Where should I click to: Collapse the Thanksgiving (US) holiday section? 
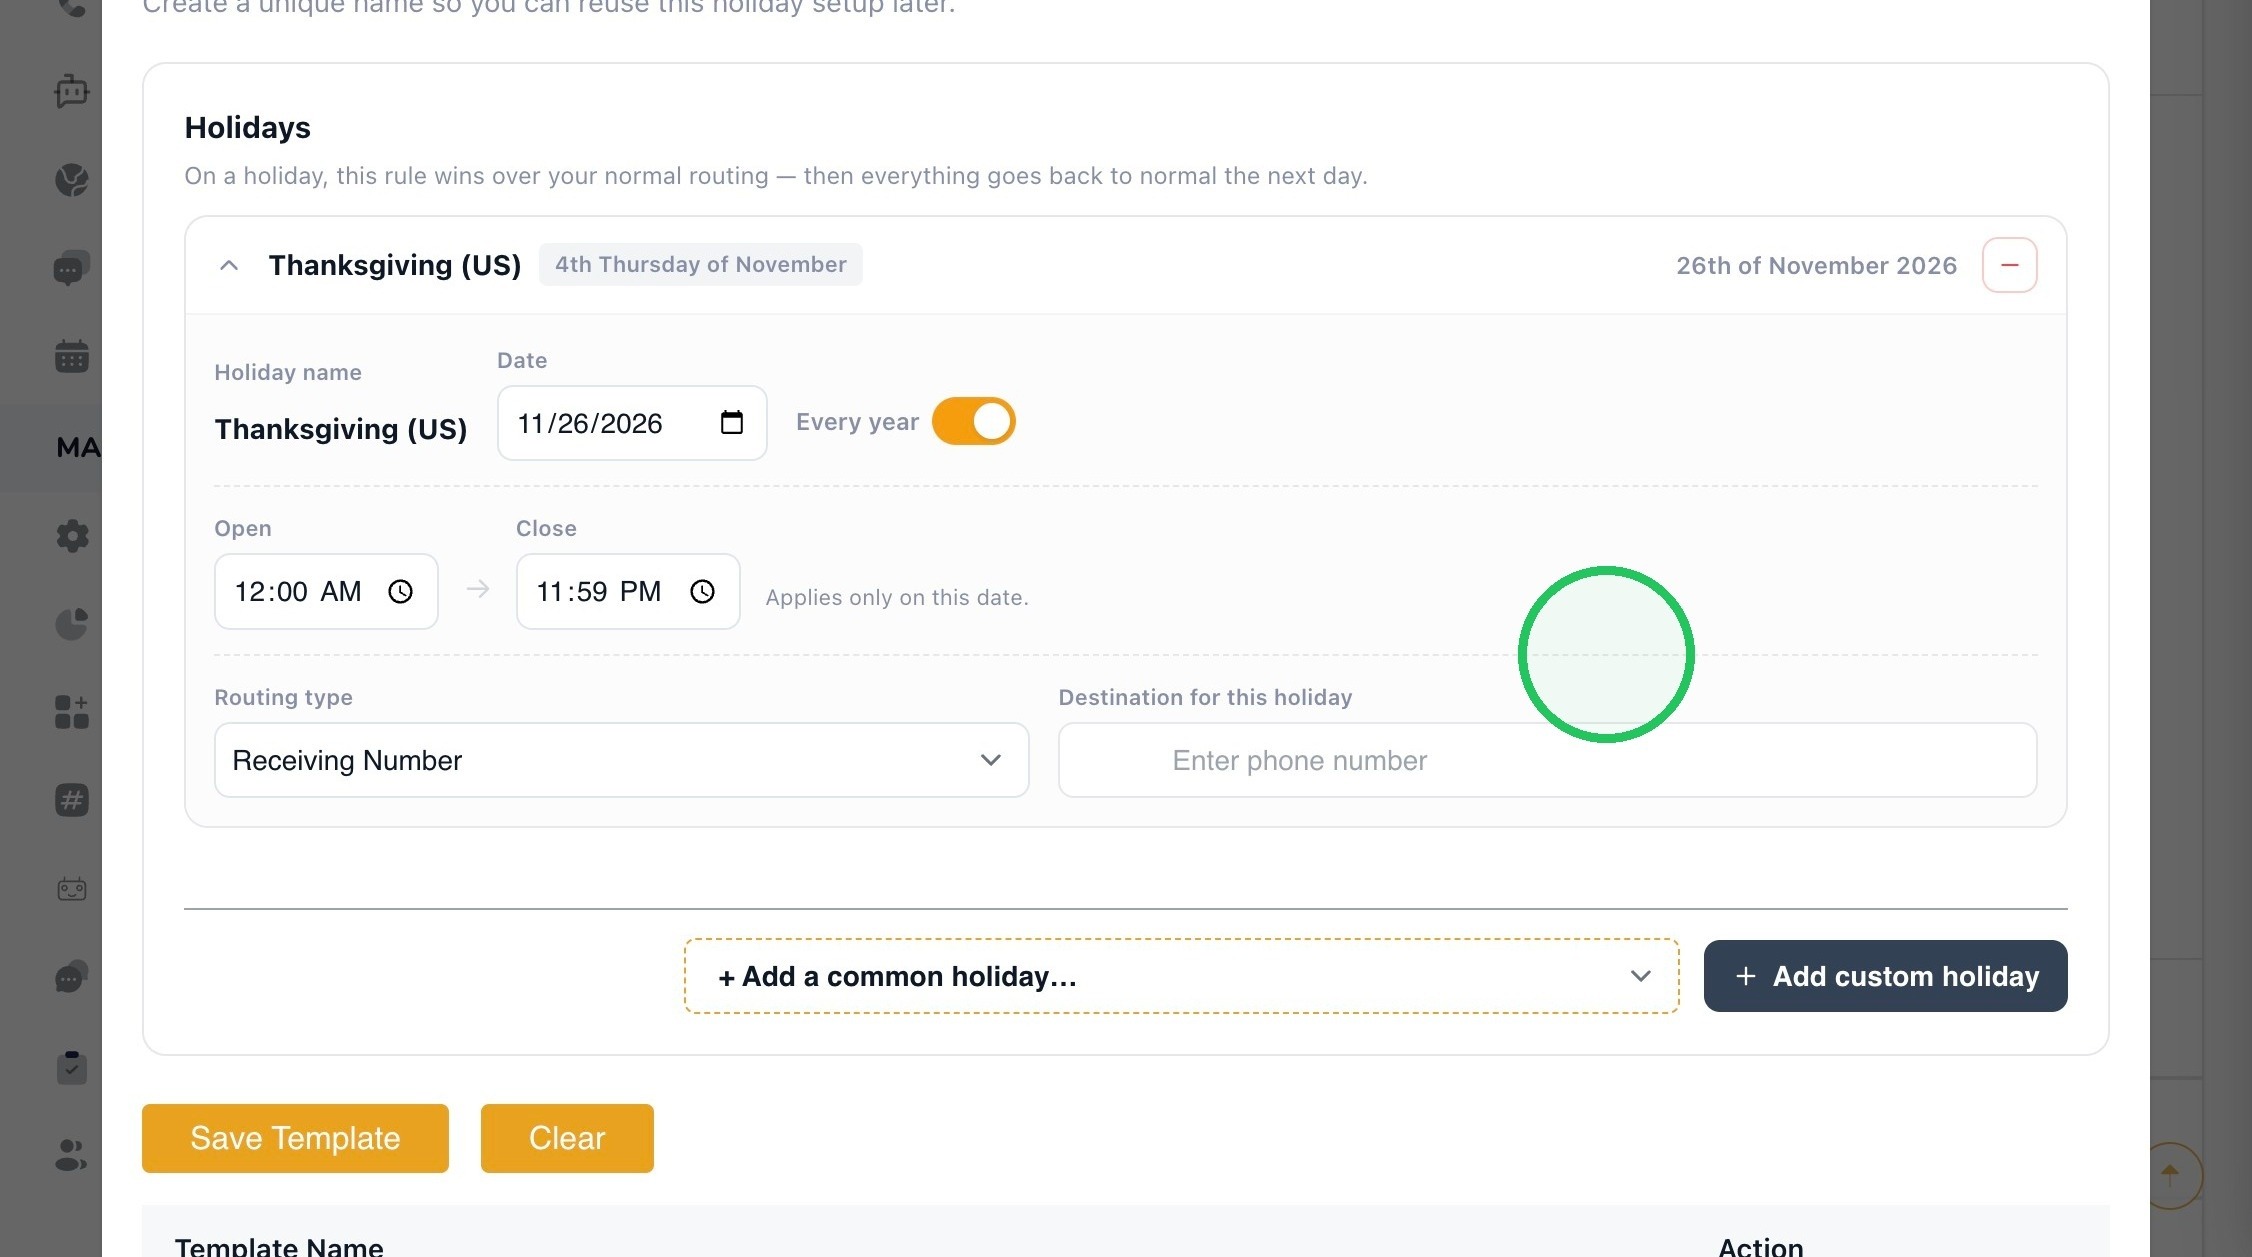coord(229,265)
